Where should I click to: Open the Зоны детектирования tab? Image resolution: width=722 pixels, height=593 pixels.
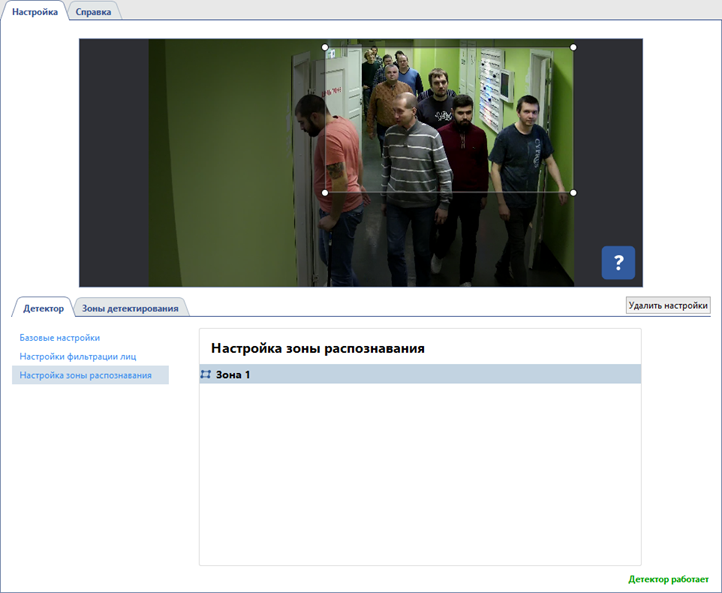(130, 308)
